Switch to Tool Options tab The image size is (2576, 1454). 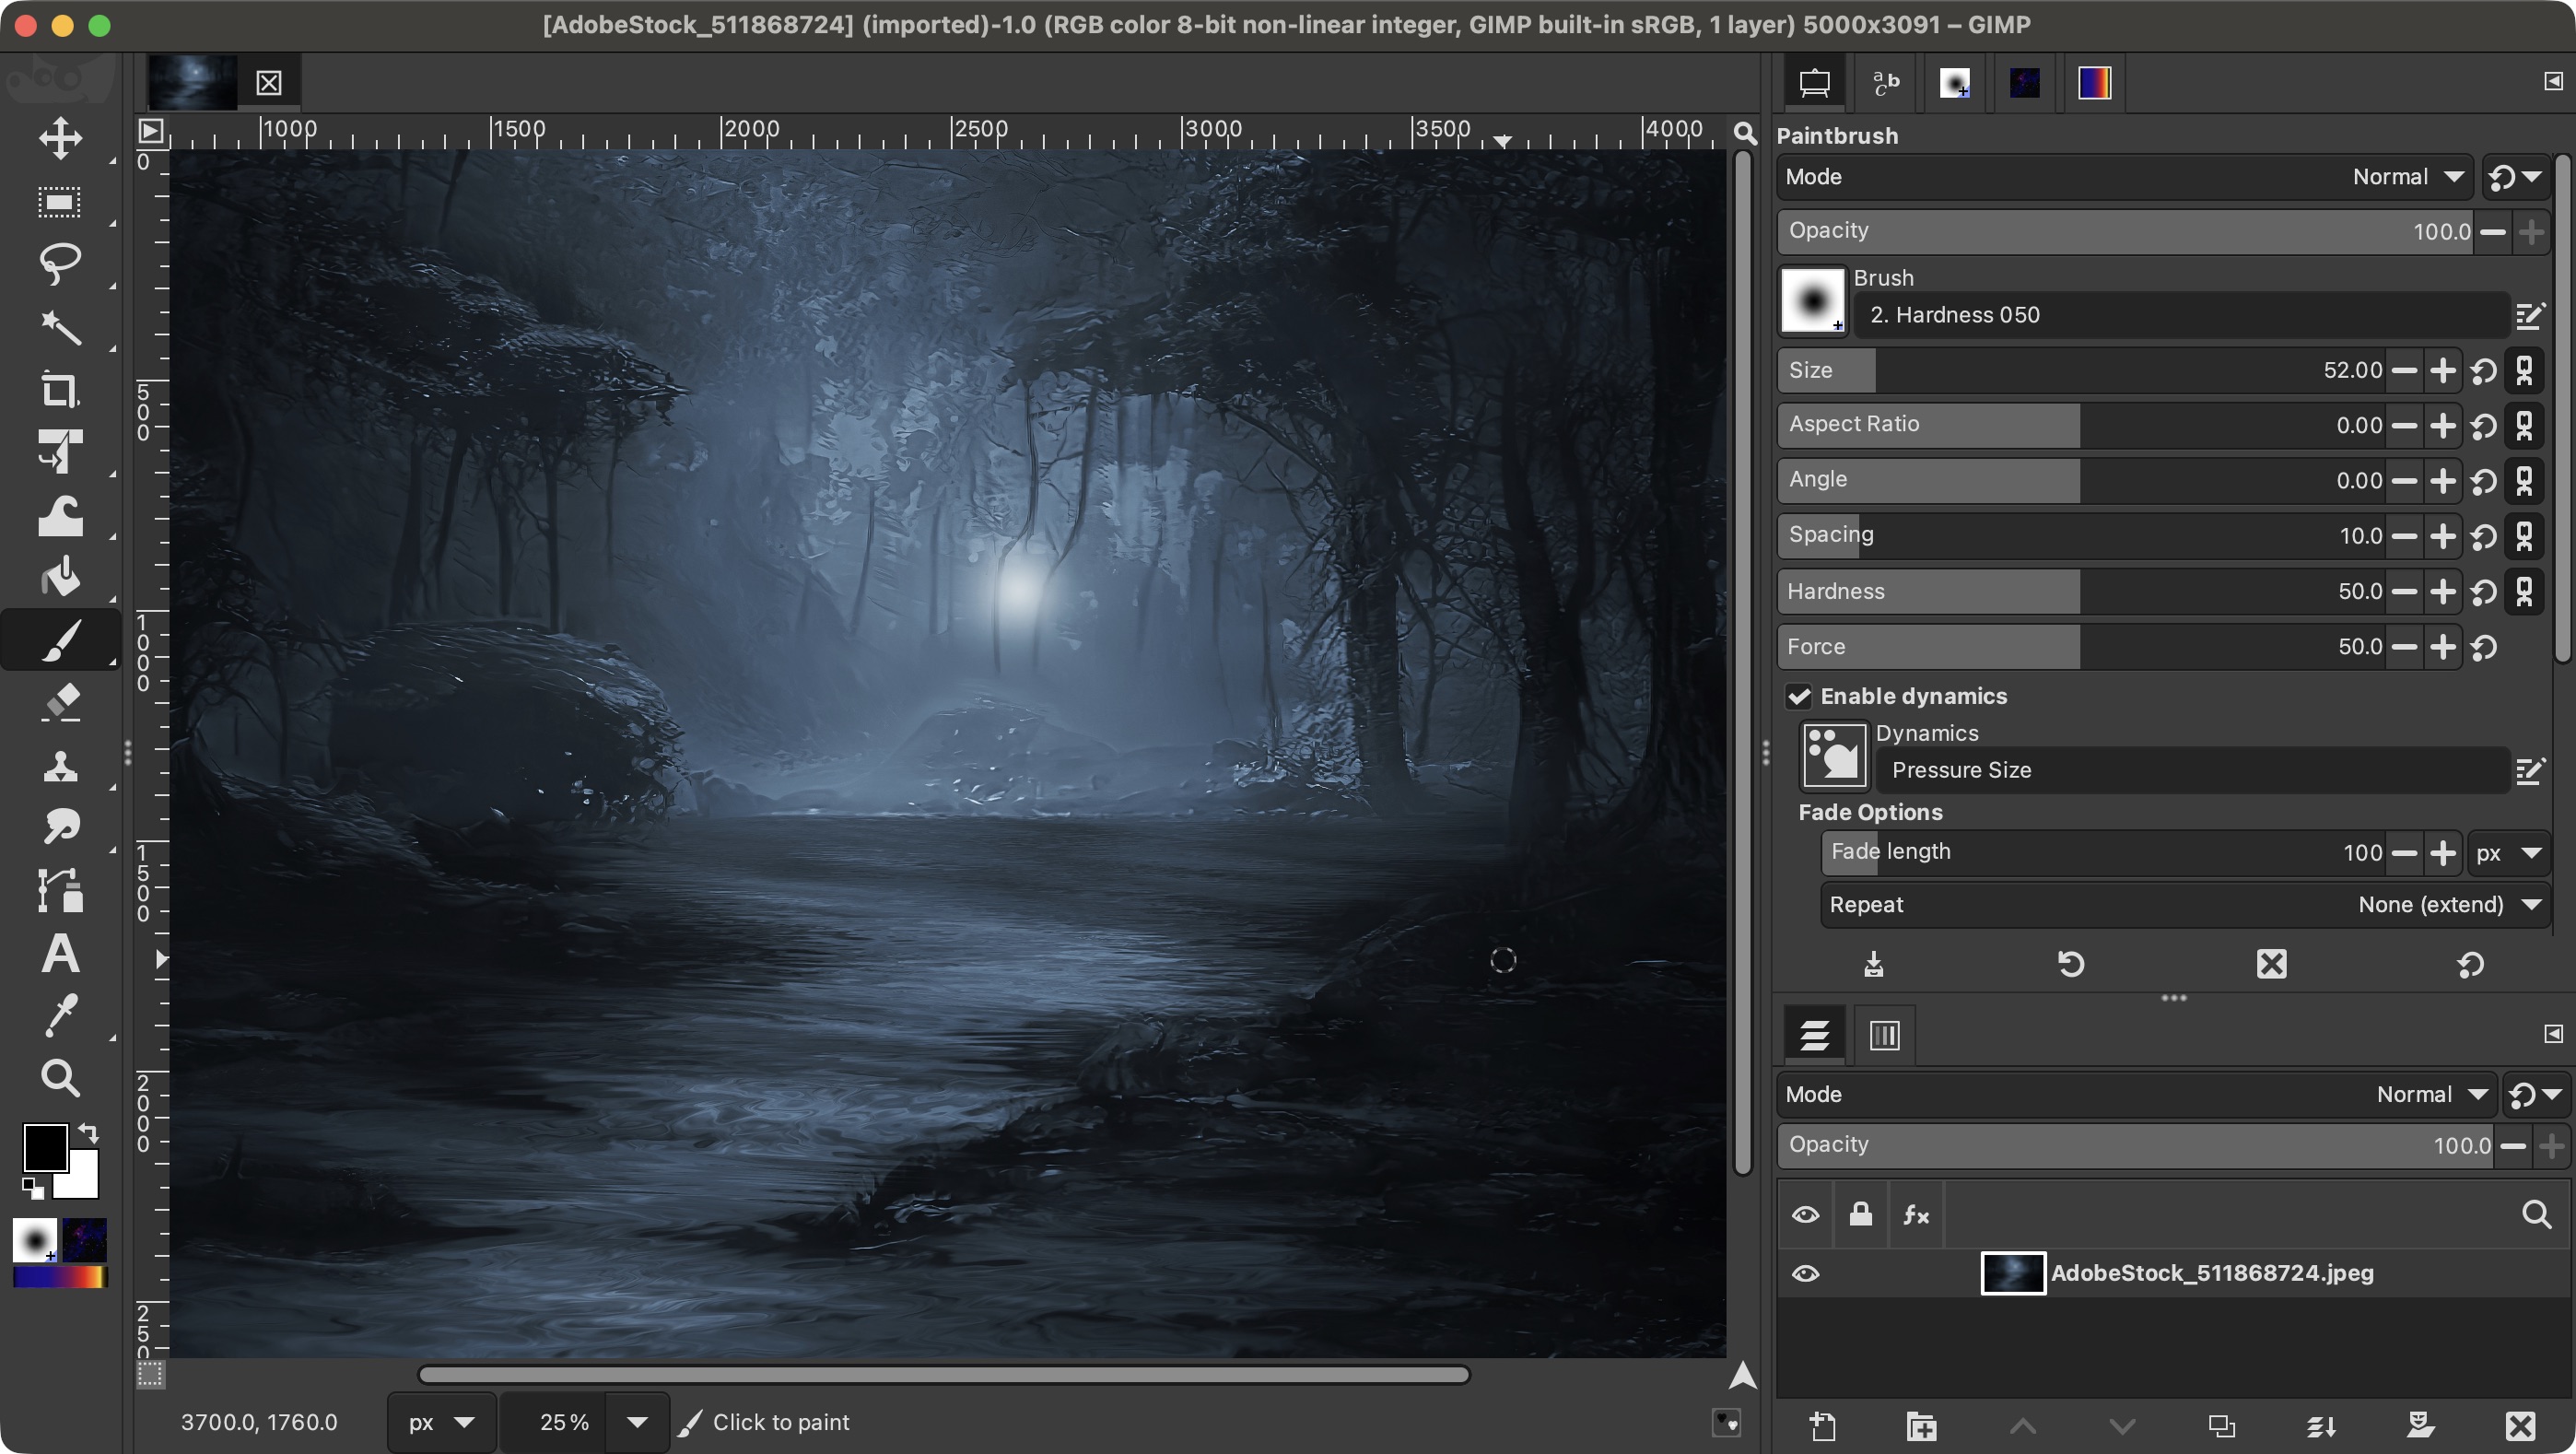point(1814,83)
